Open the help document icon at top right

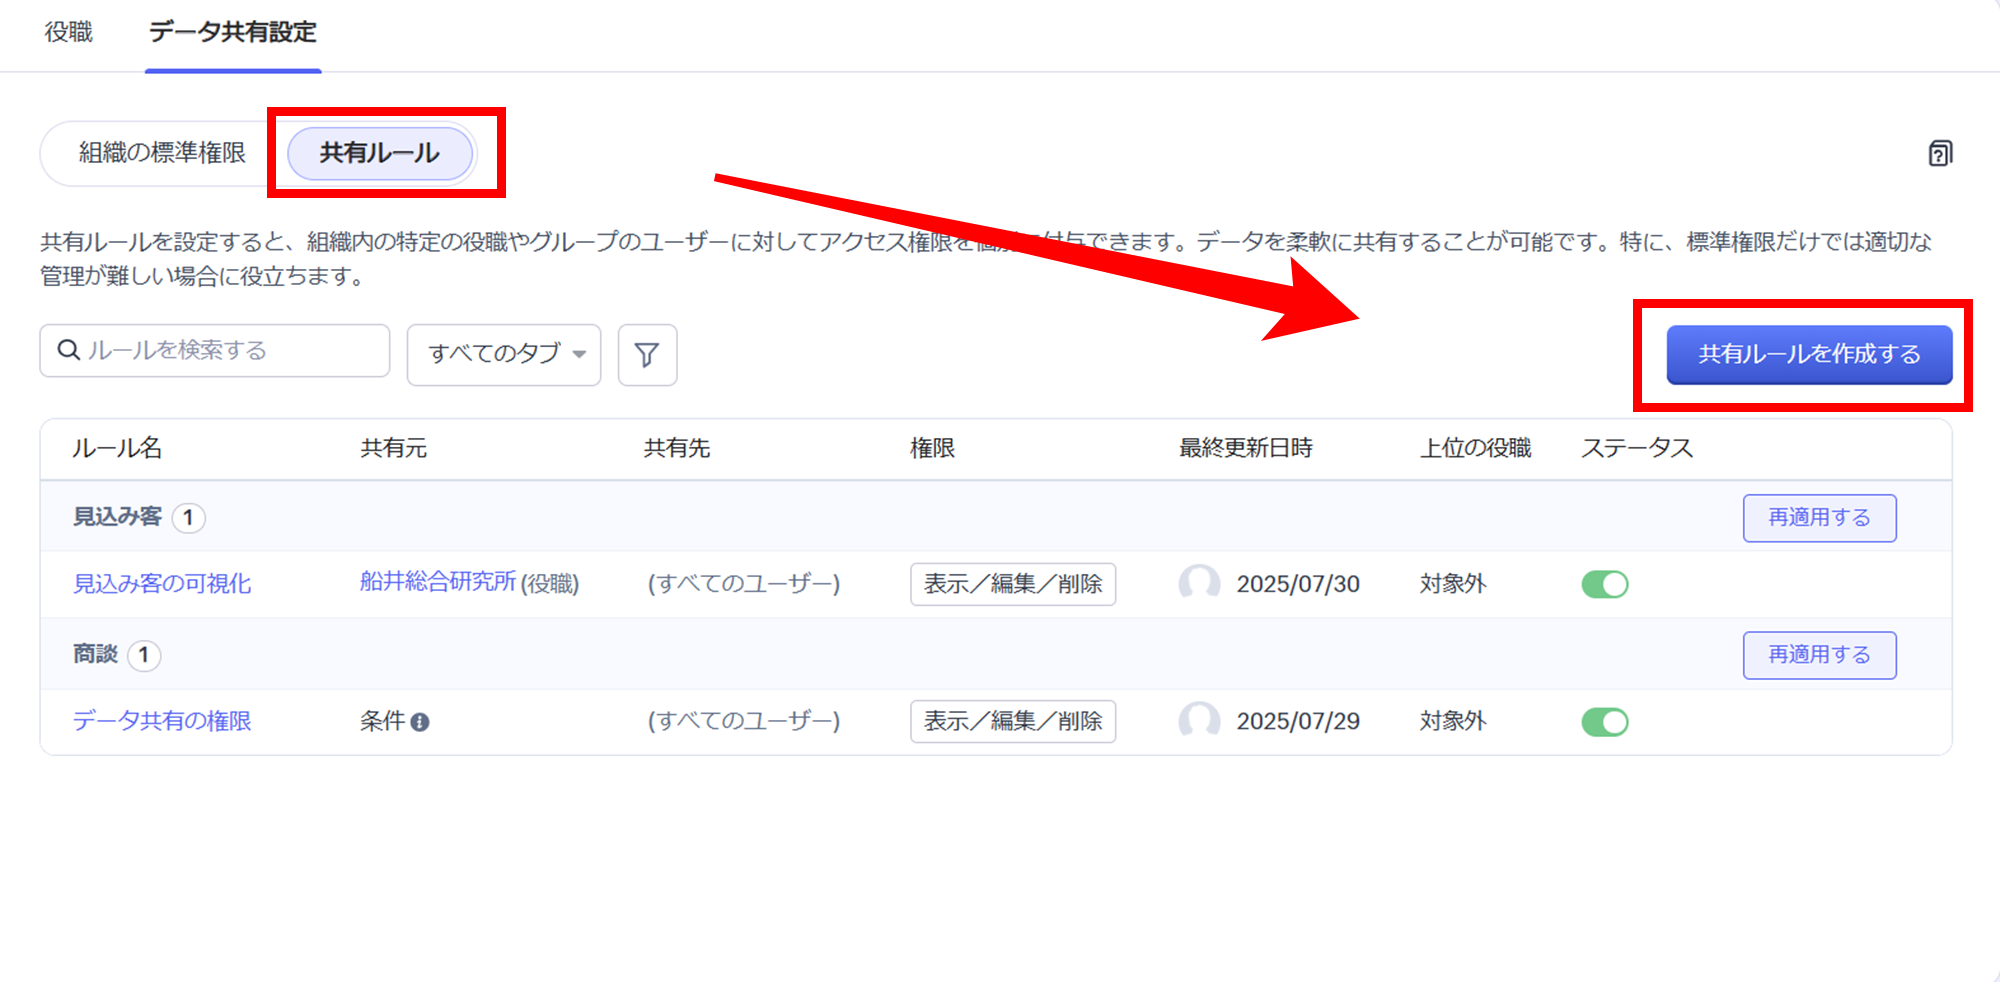tap(1940, 153)
